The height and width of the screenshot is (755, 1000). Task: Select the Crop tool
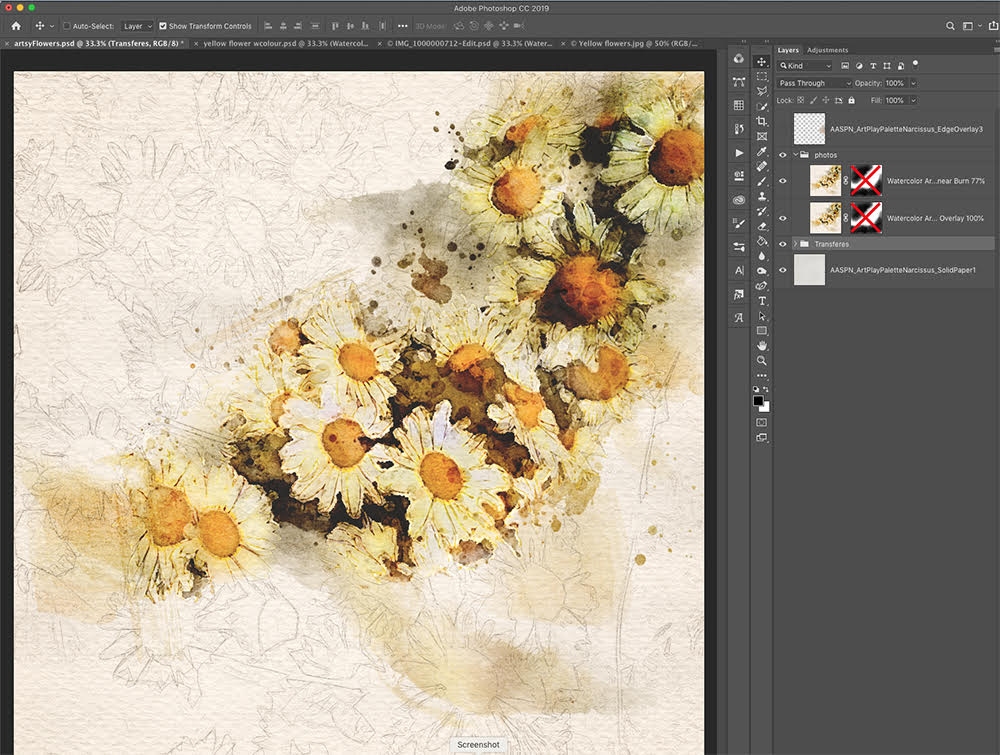click(761, 121)
